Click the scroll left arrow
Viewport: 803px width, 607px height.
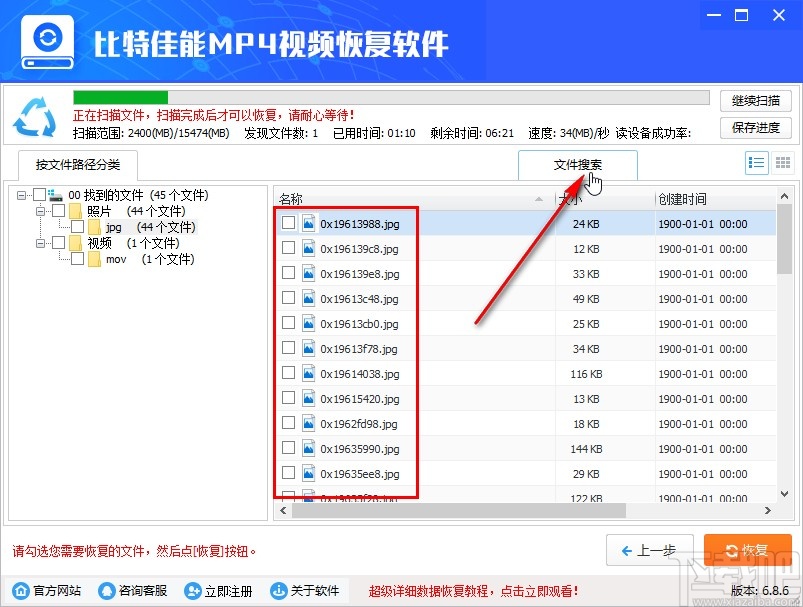pos(283,511)
